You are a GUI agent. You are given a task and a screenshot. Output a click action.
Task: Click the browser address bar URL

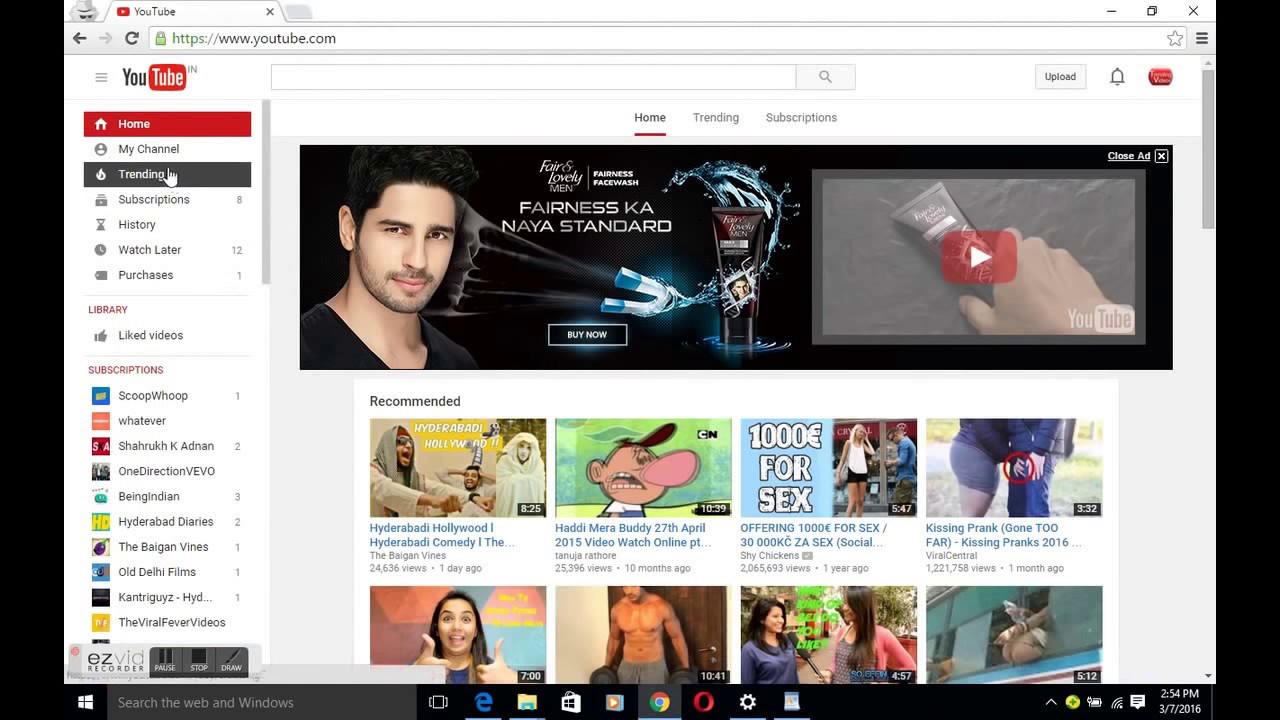pyautogui.click(x=254, y=38)
